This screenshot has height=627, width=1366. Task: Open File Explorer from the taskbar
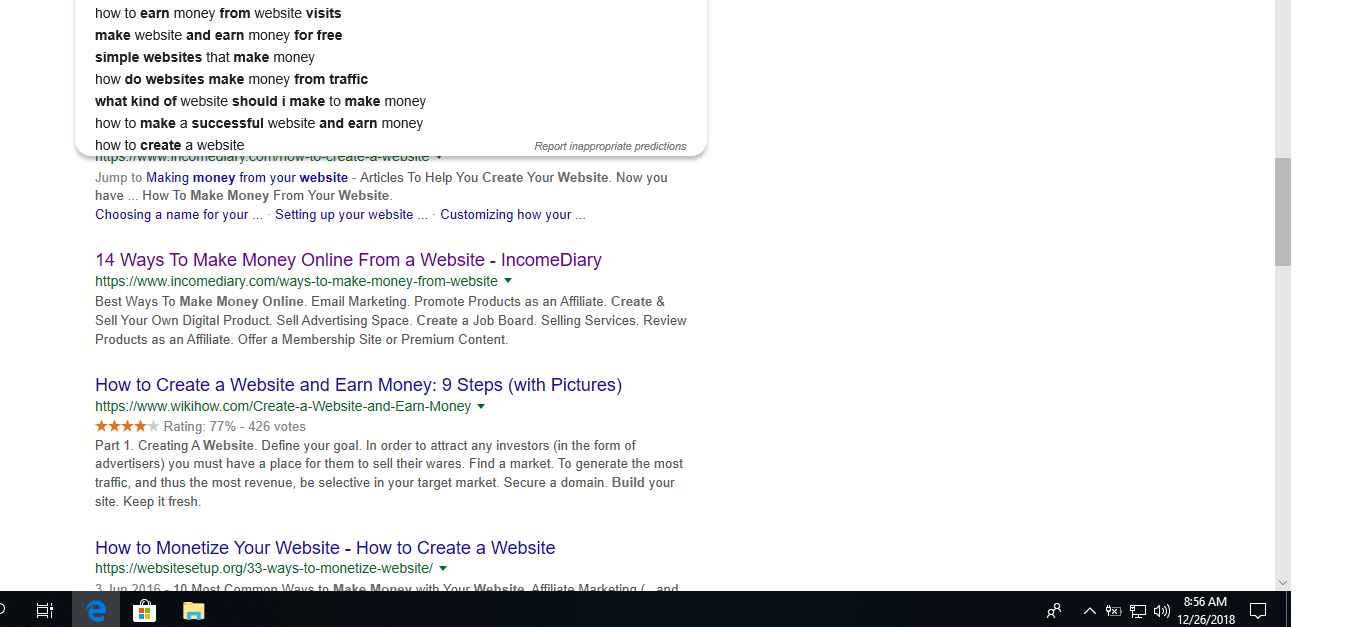click(x=193, y=610)
